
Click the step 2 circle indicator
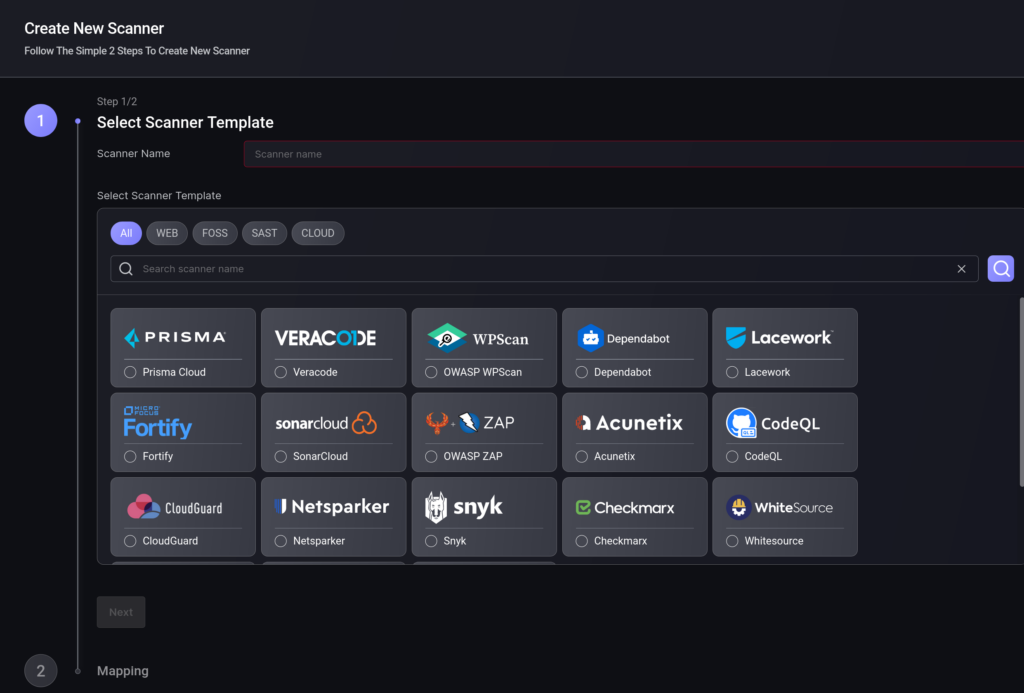[x=40, y=671]
